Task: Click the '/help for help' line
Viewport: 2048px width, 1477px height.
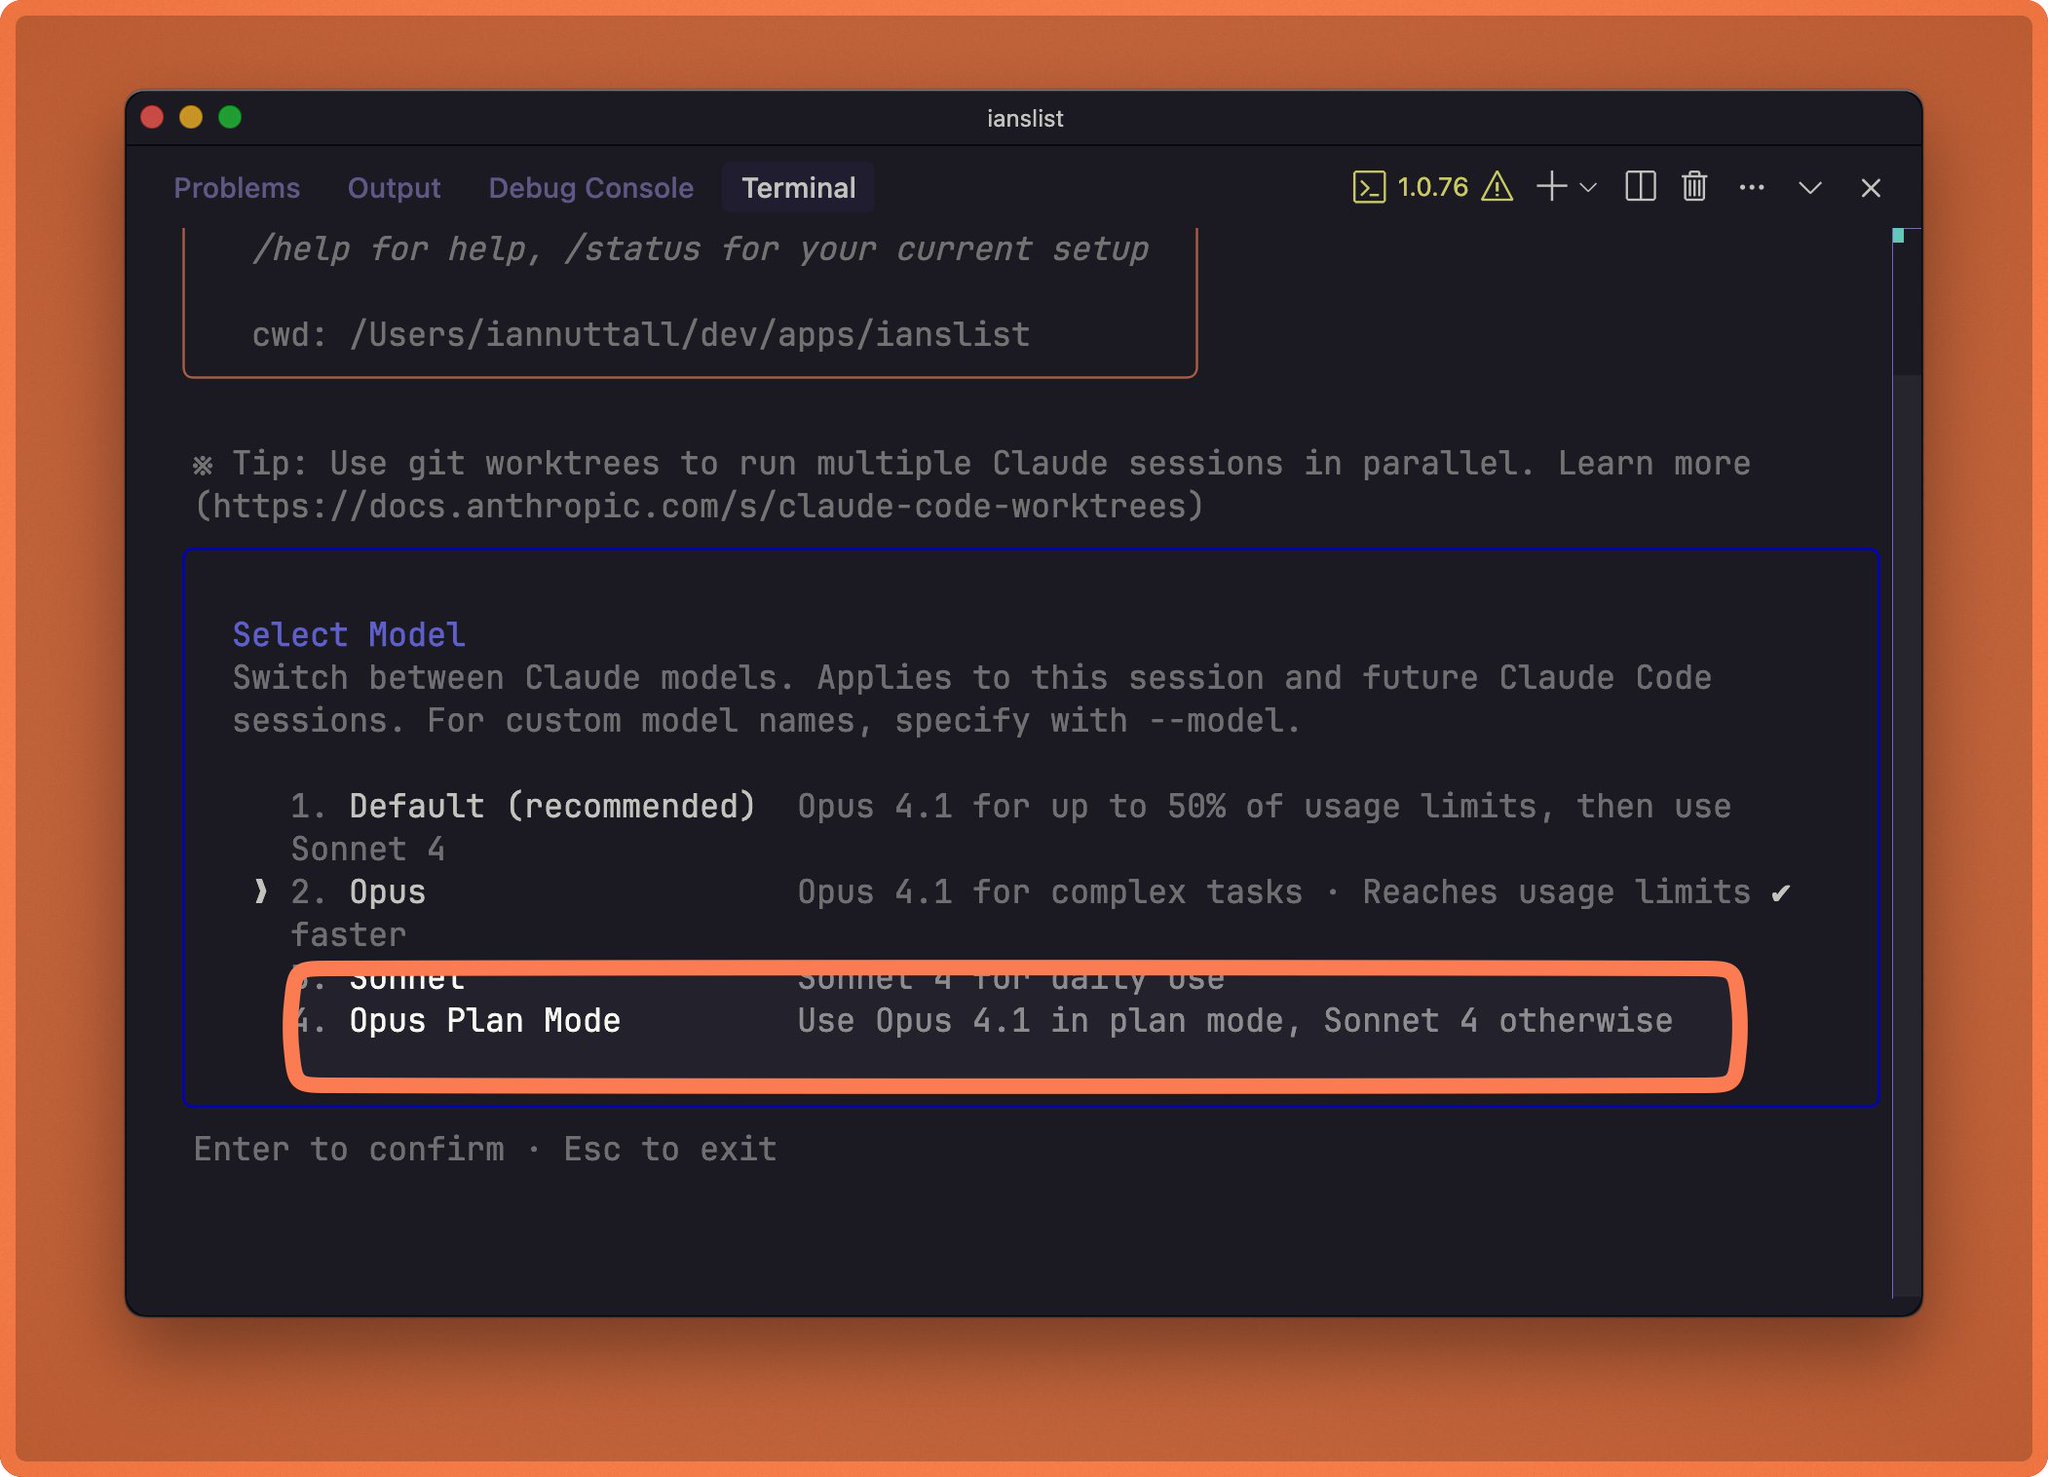Action: click(700, 248)
